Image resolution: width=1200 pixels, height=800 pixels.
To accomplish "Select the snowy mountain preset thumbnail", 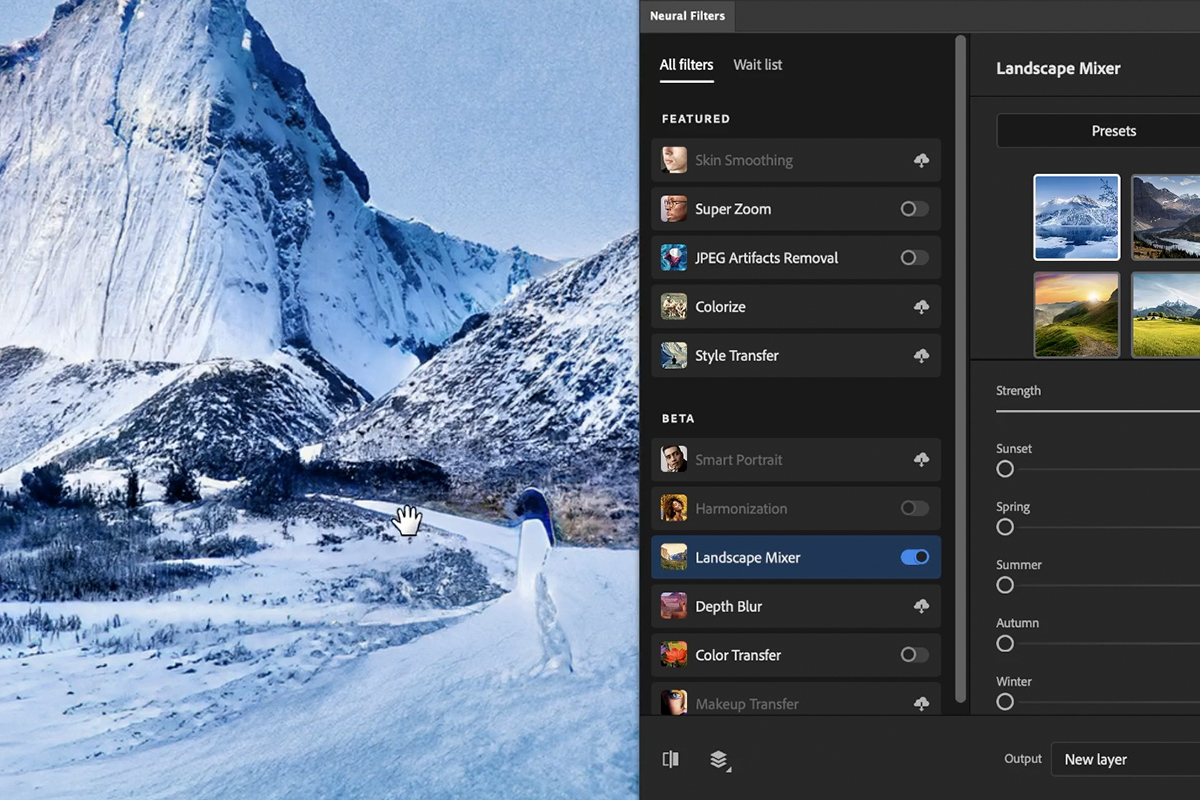I will click(1076, 217).
